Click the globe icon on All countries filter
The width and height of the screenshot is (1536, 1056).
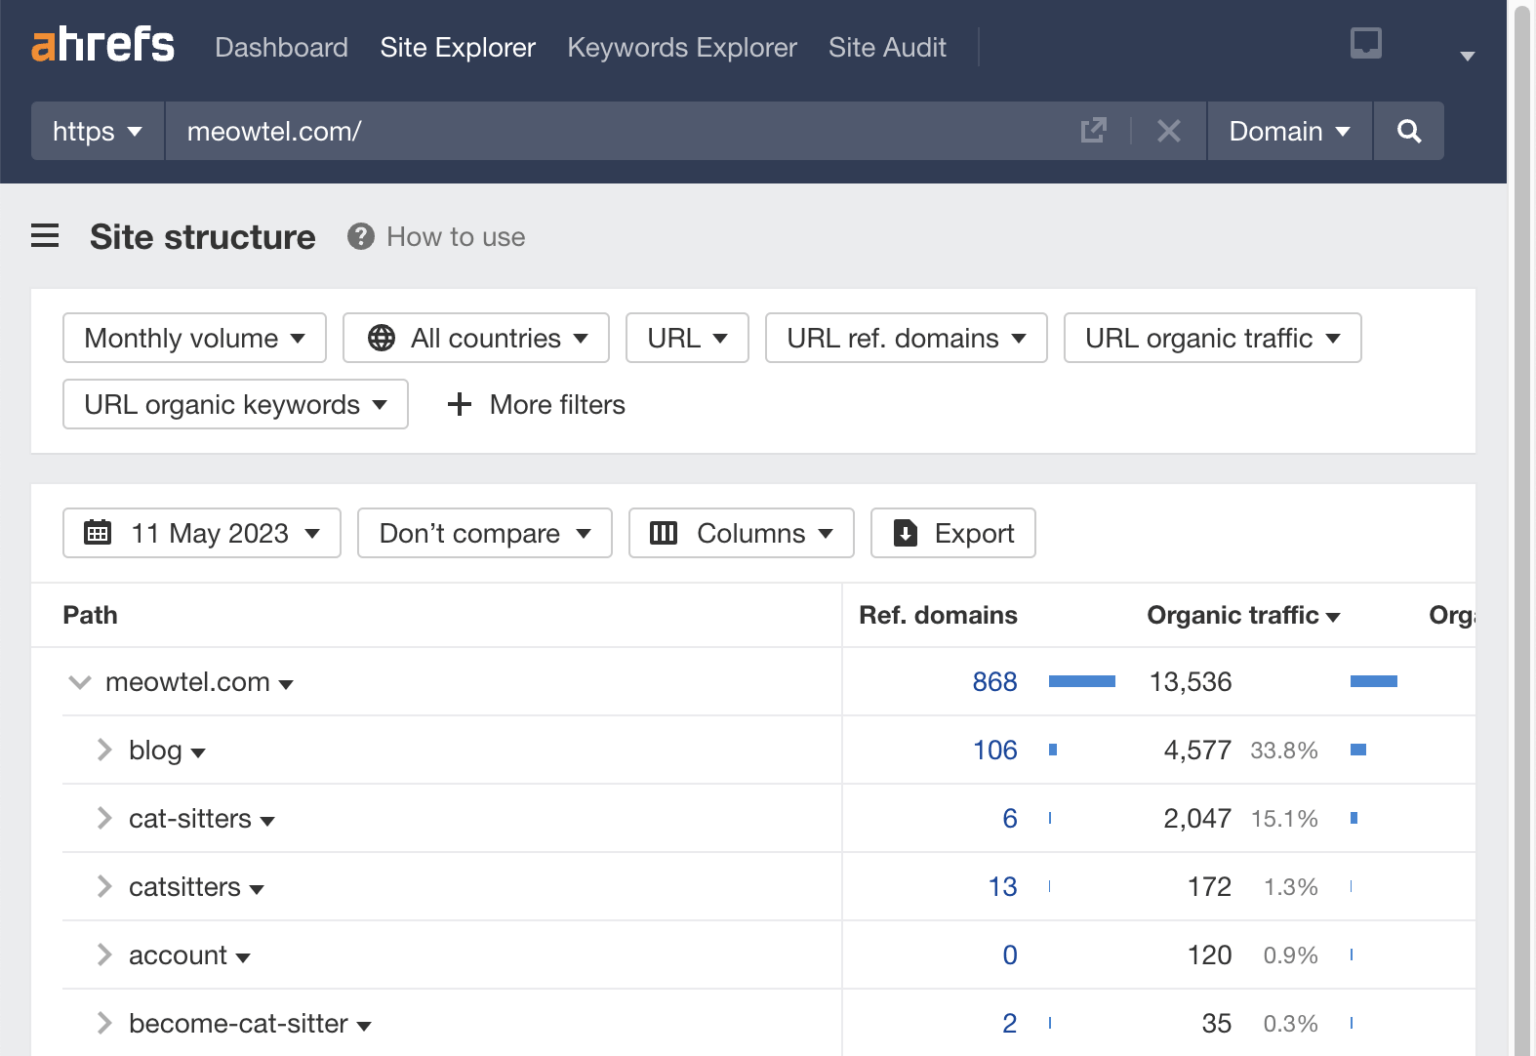[x=381, y=338]
